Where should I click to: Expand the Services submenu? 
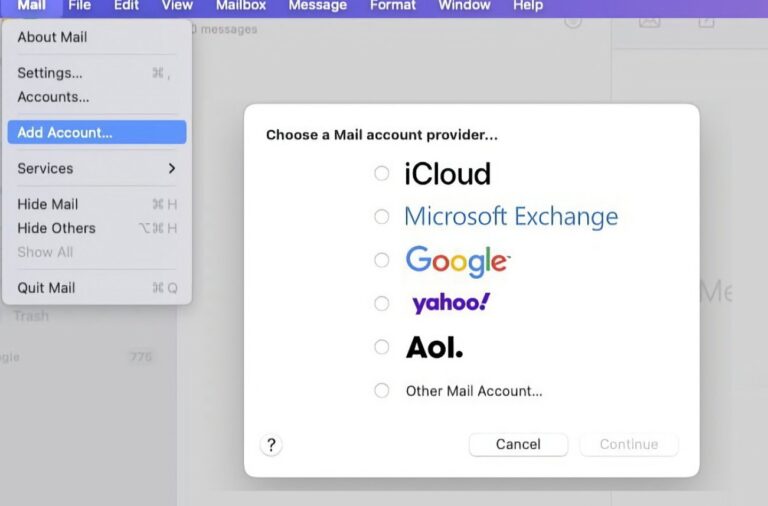97,169
